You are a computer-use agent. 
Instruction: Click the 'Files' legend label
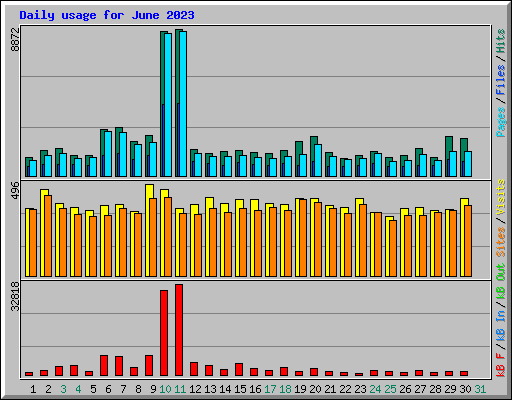pyautogui.click(x=500, y=79)
